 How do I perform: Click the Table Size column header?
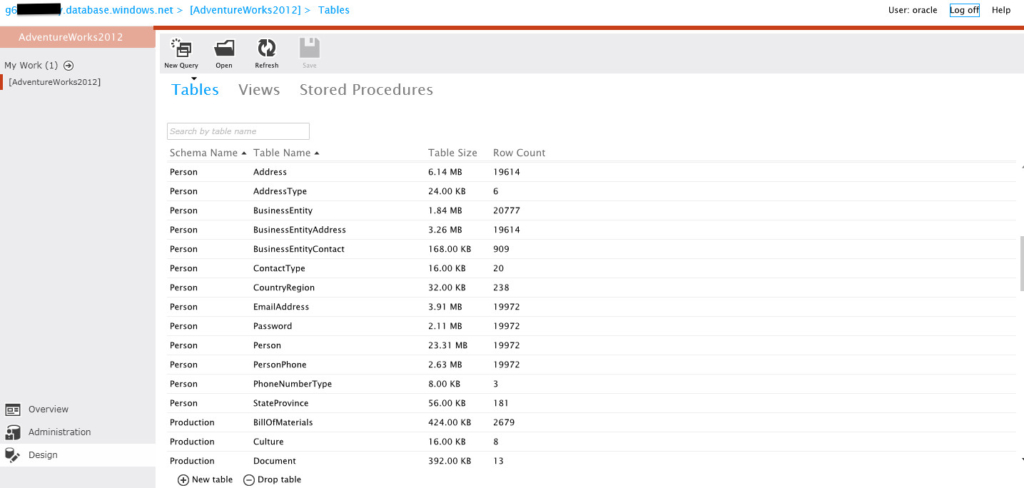coord(453,153)
